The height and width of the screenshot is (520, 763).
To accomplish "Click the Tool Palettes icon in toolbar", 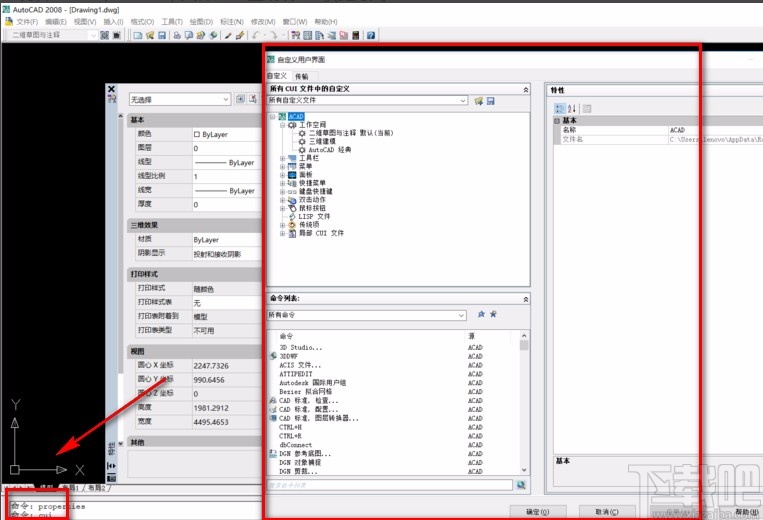I will tap(320, 35).
